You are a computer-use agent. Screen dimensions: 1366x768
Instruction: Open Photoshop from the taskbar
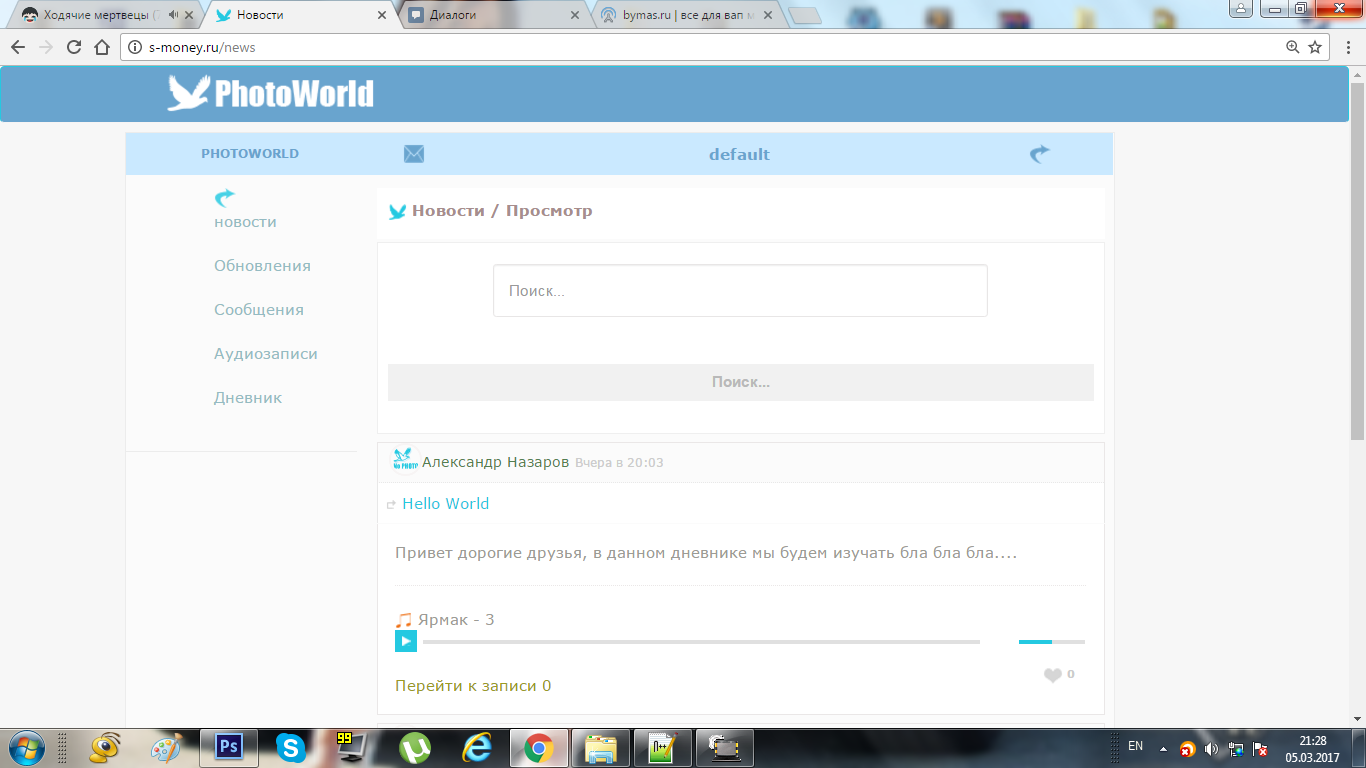pos(229,747)
